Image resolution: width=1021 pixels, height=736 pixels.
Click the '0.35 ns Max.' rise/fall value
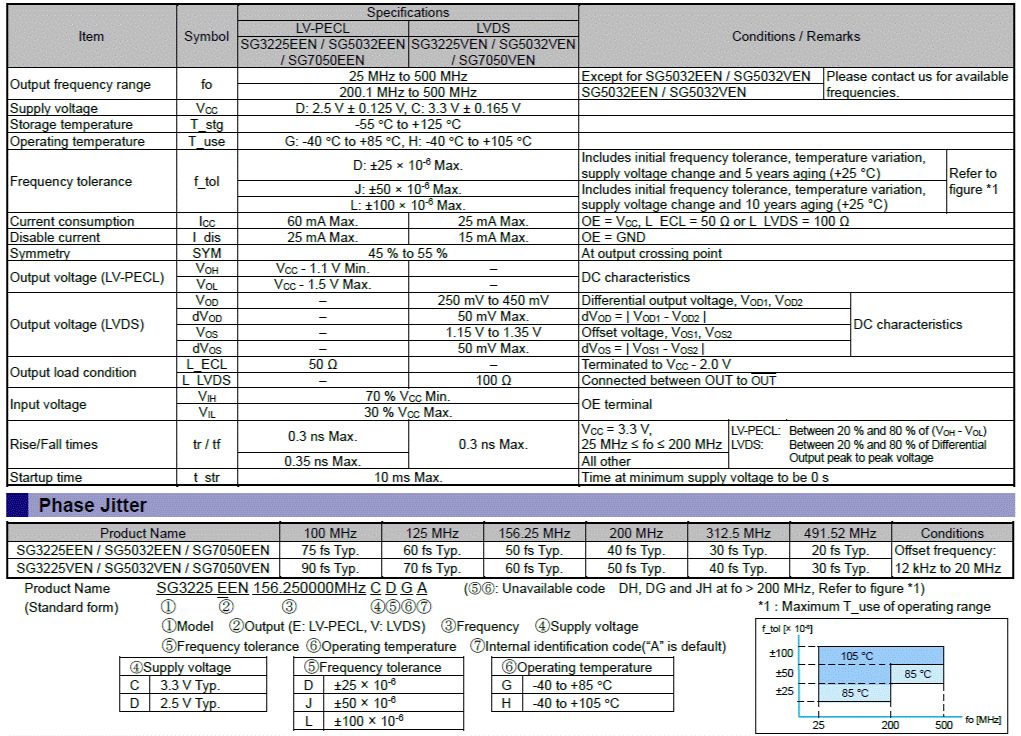pyautogui.click(x=322, y=461)
